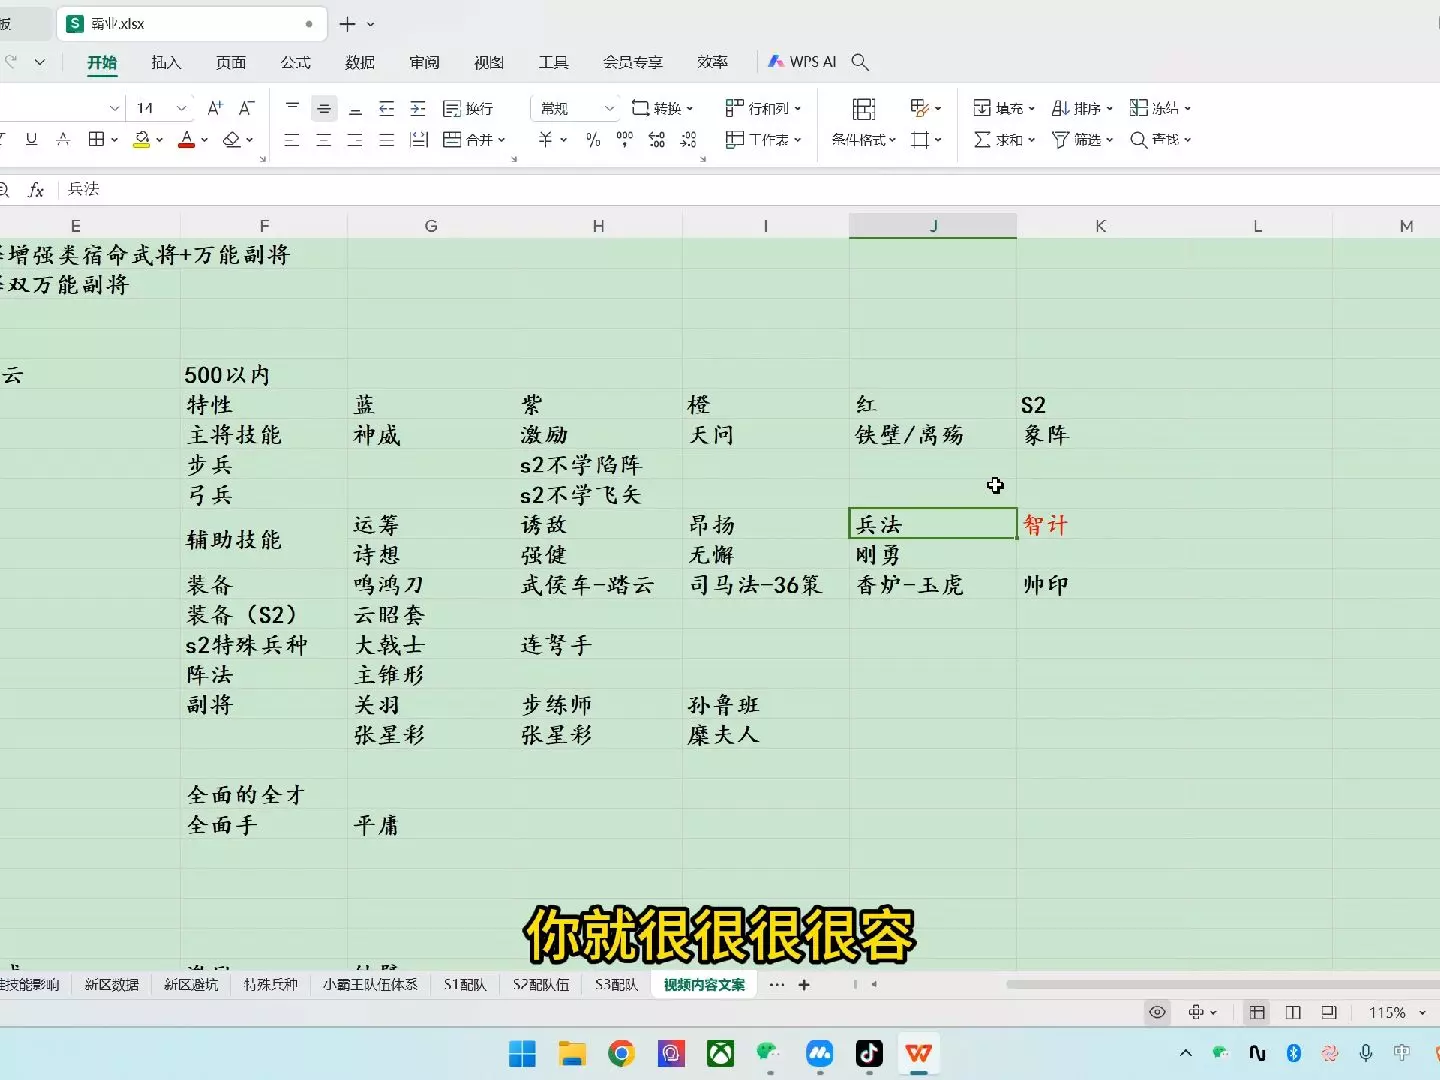Switch to 数据 ribbon tab
The height and width of the screenshot is (1080, 1440).
[360, 62]
